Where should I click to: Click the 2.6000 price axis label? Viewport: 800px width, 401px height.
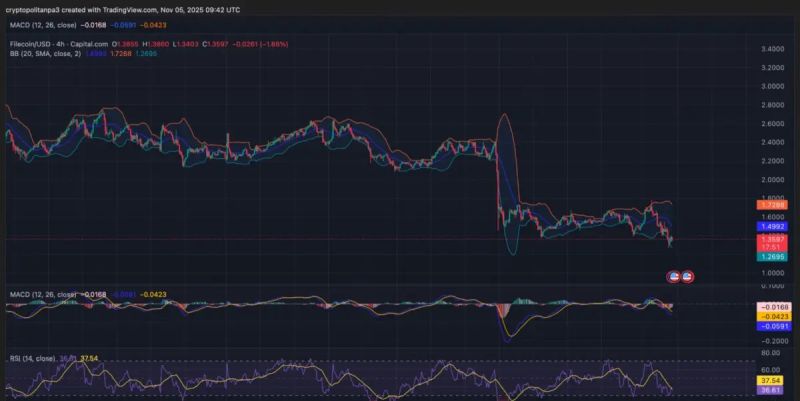[x=772, y=123]
